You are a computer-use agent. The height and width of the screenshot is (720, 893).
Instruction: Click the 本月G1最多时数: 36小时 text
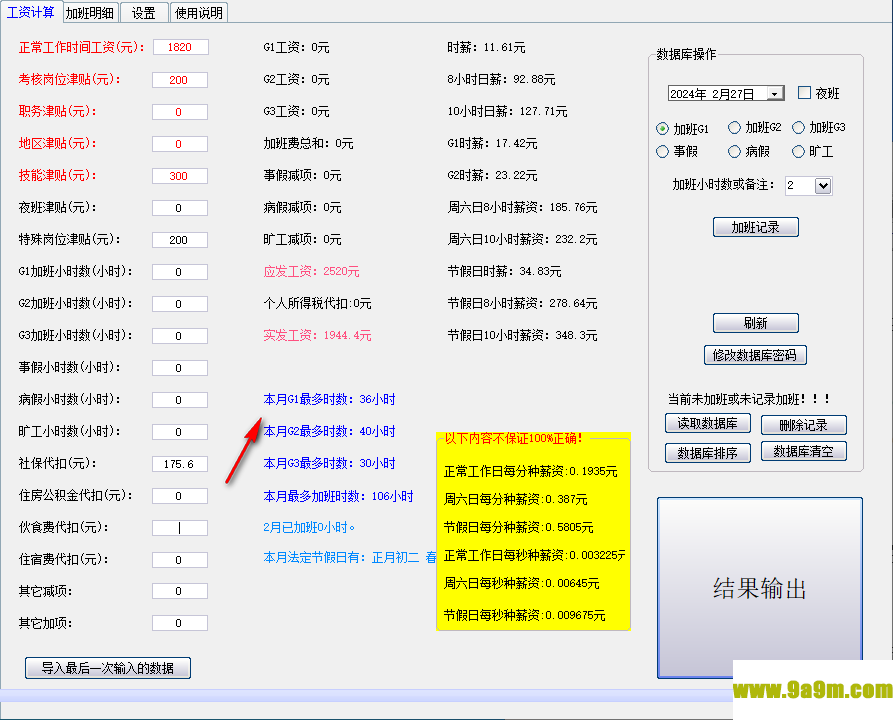pyautogui.click(x=329, y=399)
